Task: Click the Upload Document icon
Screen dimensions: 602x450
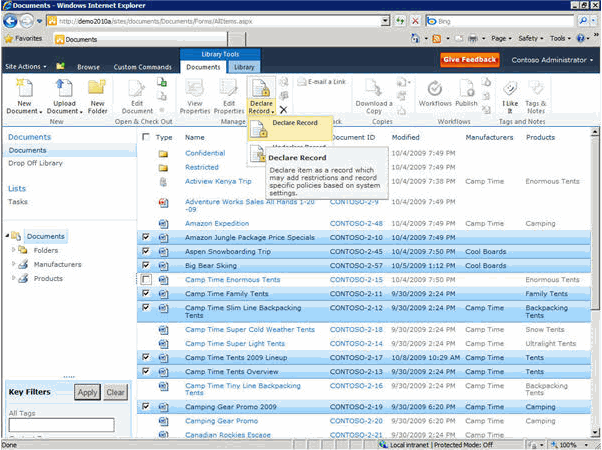Action: click(x=64, y=96)
